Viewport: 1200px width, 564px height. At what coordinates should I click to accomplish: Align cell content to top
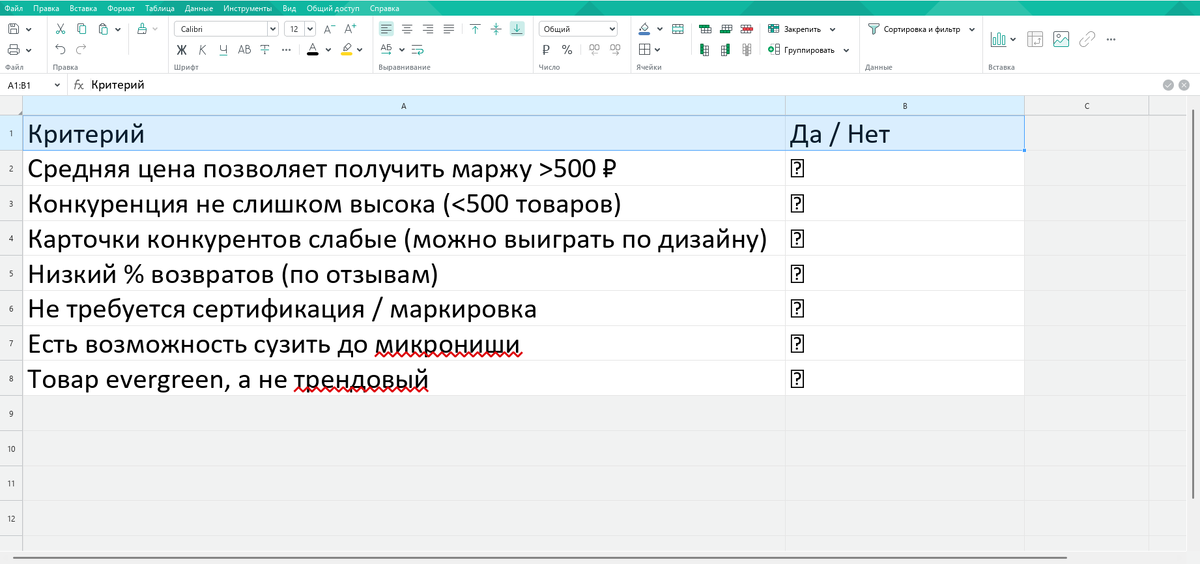(475, 29)
